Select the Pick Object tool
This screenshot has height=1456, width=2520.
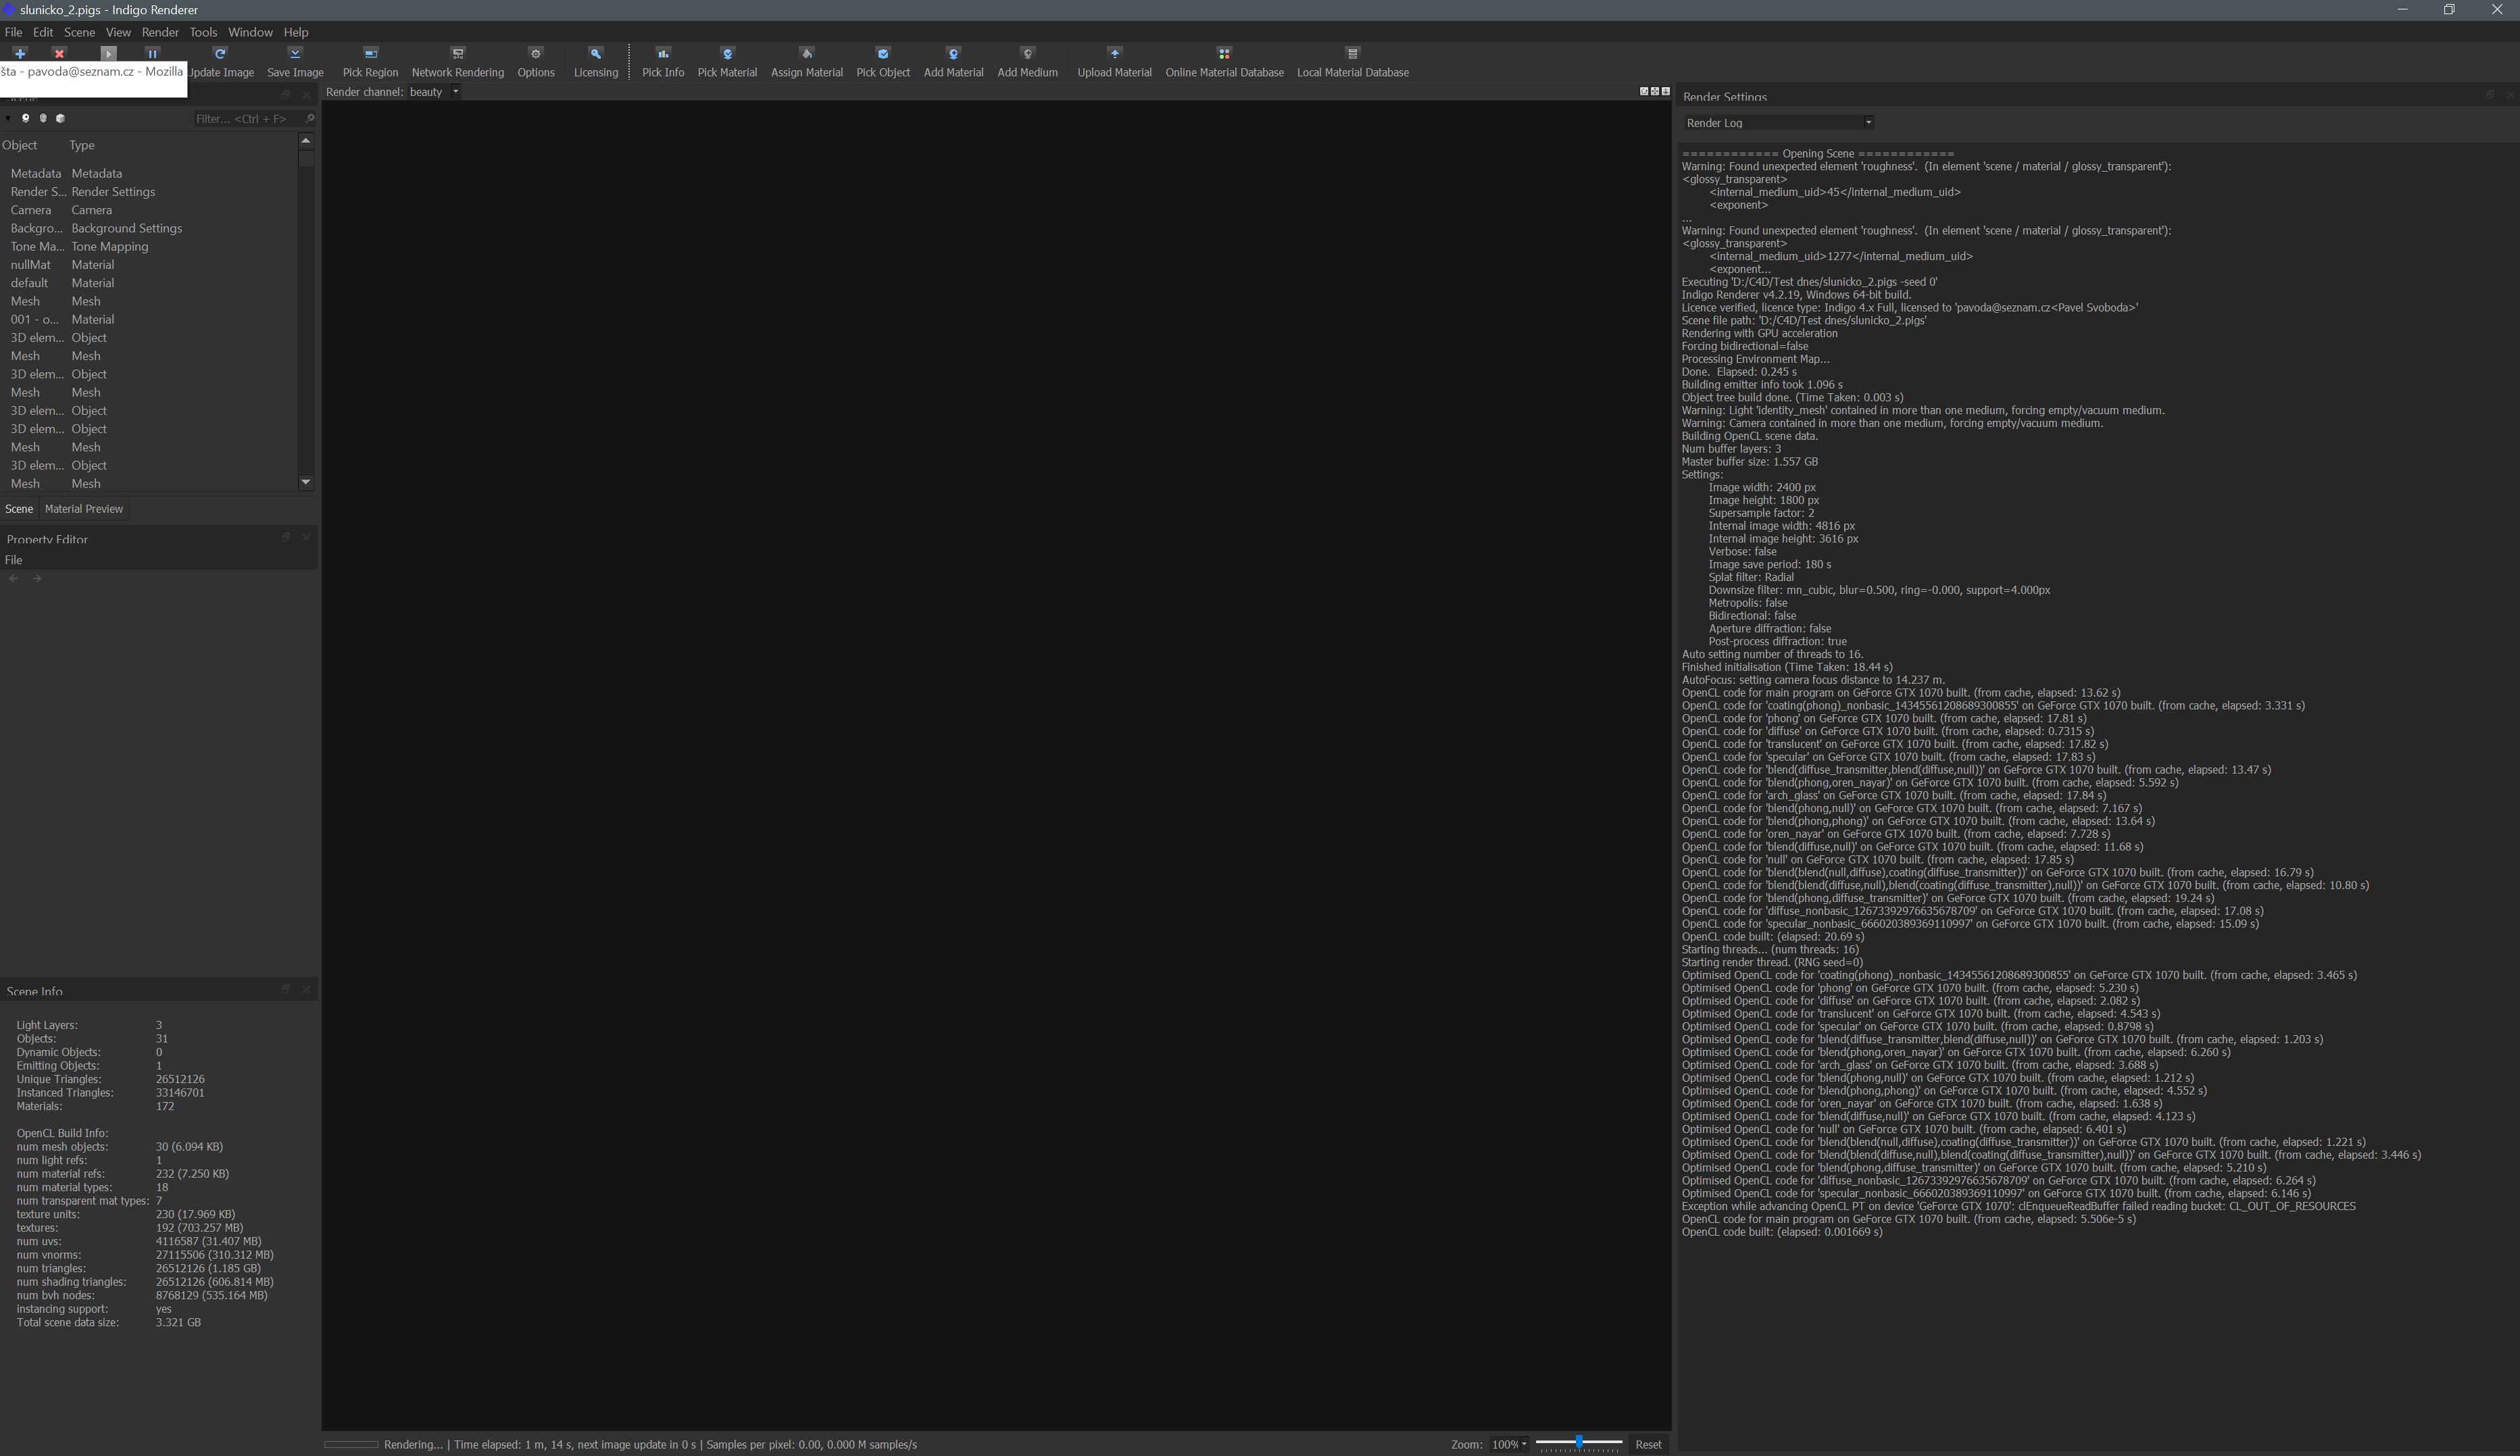(x=883, y=62)
